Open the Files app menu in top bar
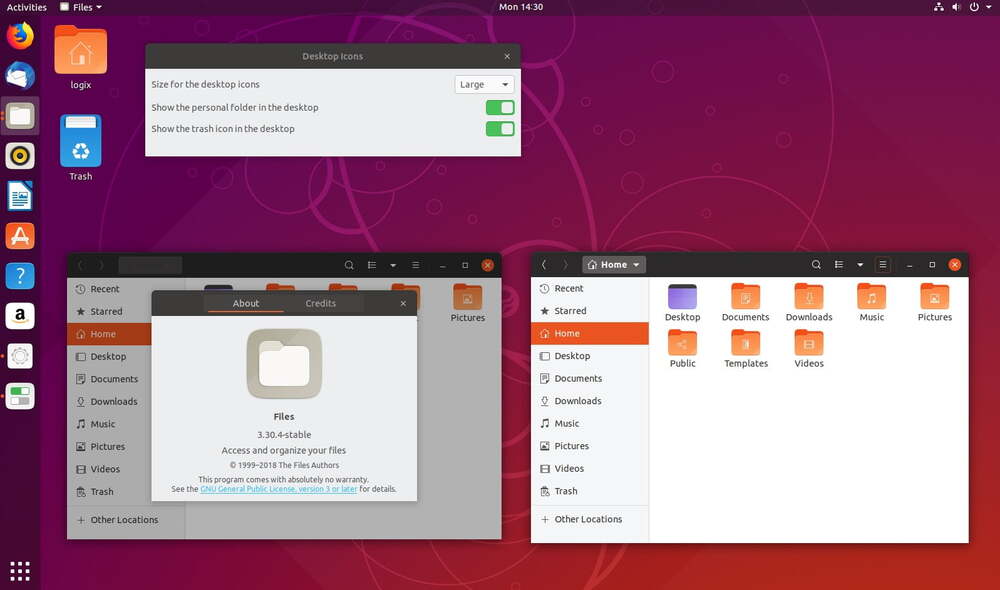 [82, 7]
